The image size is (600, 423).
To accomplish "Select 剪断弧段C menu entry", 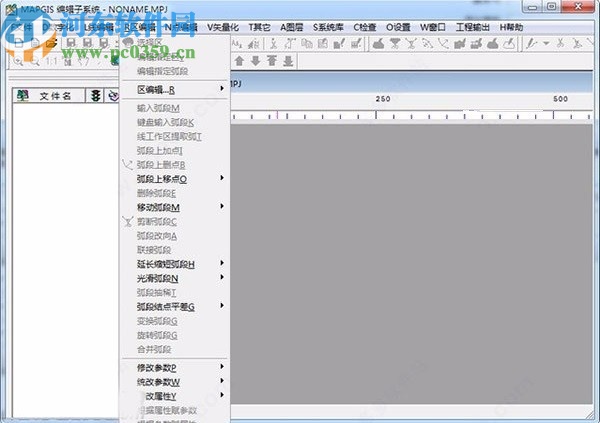I will click(x=157, y=222).
